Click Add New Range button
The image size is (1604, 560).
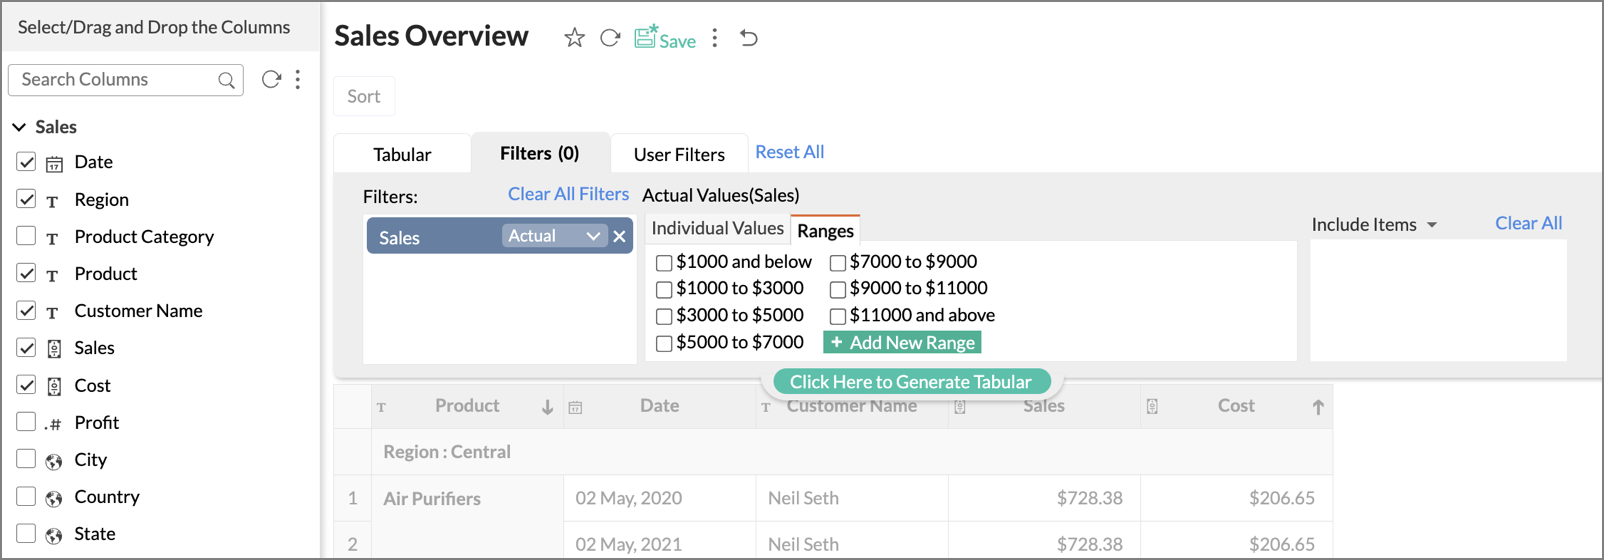[902, 343]
